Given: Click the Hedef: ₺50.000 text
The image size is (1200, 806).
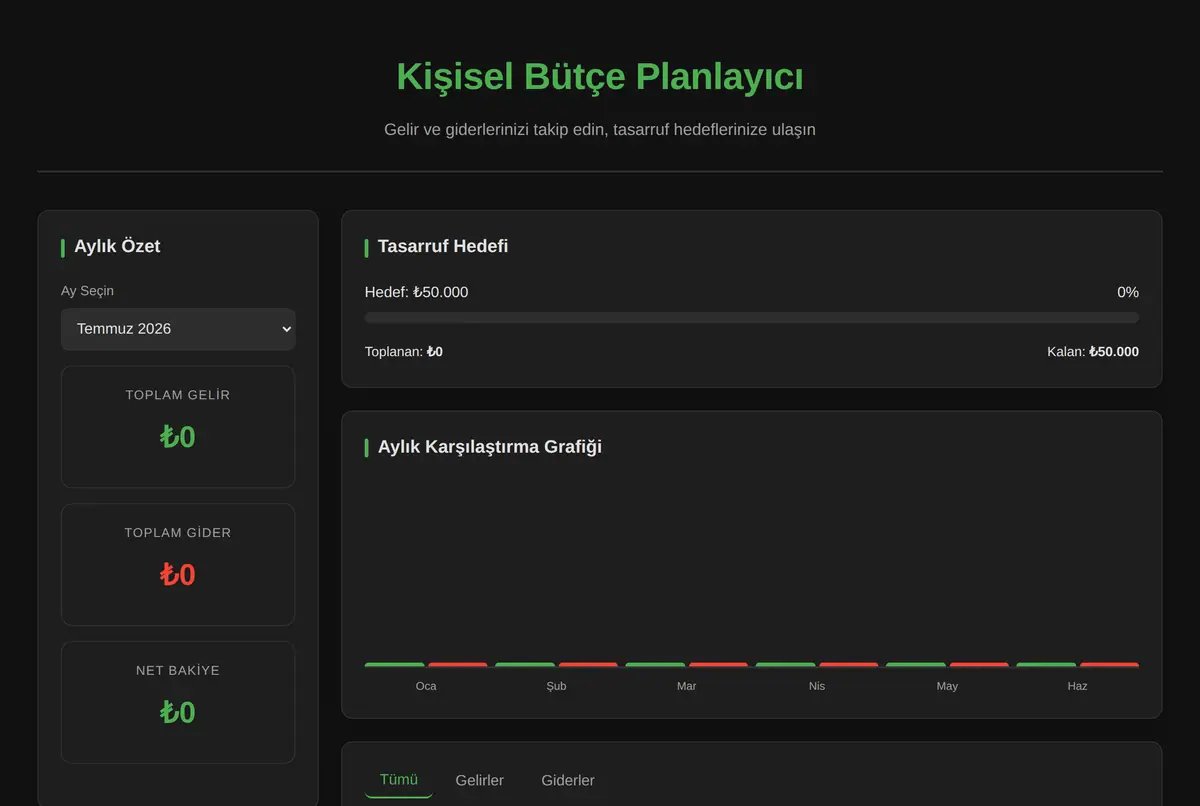Looking at the screenshot, I should [416, 292].
